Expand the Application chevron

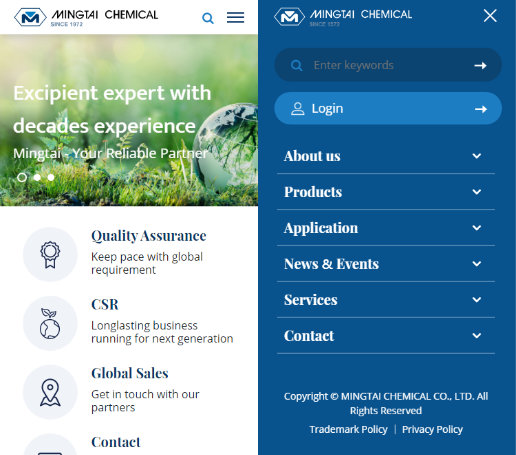tap(477, 228)
